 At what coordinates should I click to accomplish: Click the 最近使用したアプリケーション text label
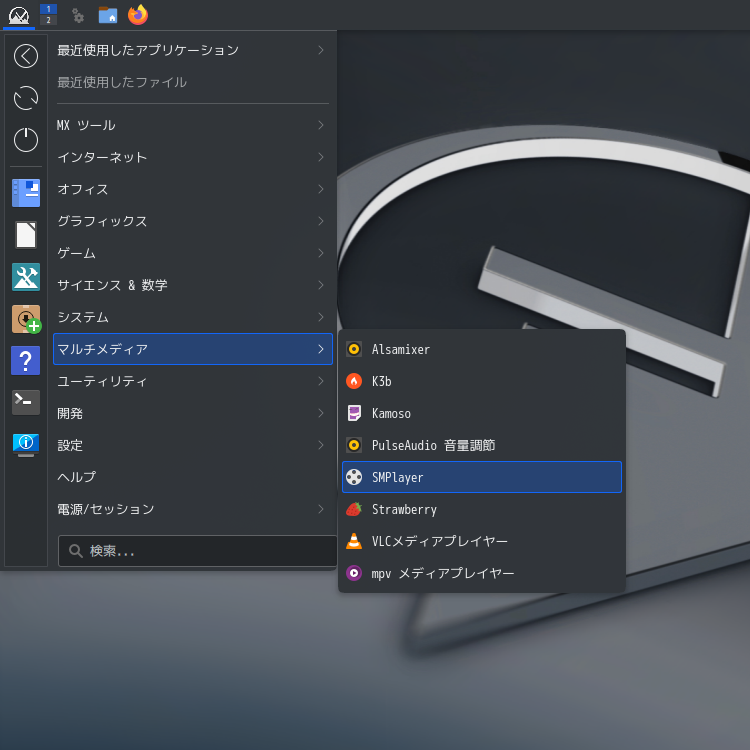[x=148, y=50]
